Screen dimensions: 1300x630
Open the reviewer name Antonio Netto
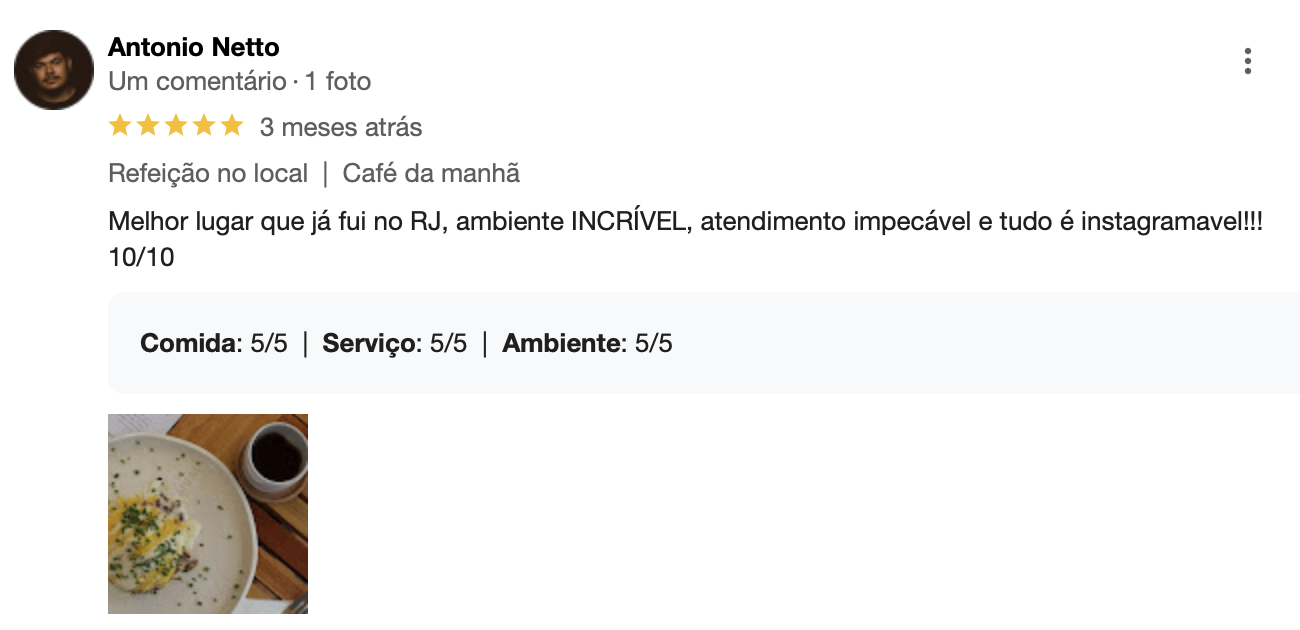(x=194, y=47)
